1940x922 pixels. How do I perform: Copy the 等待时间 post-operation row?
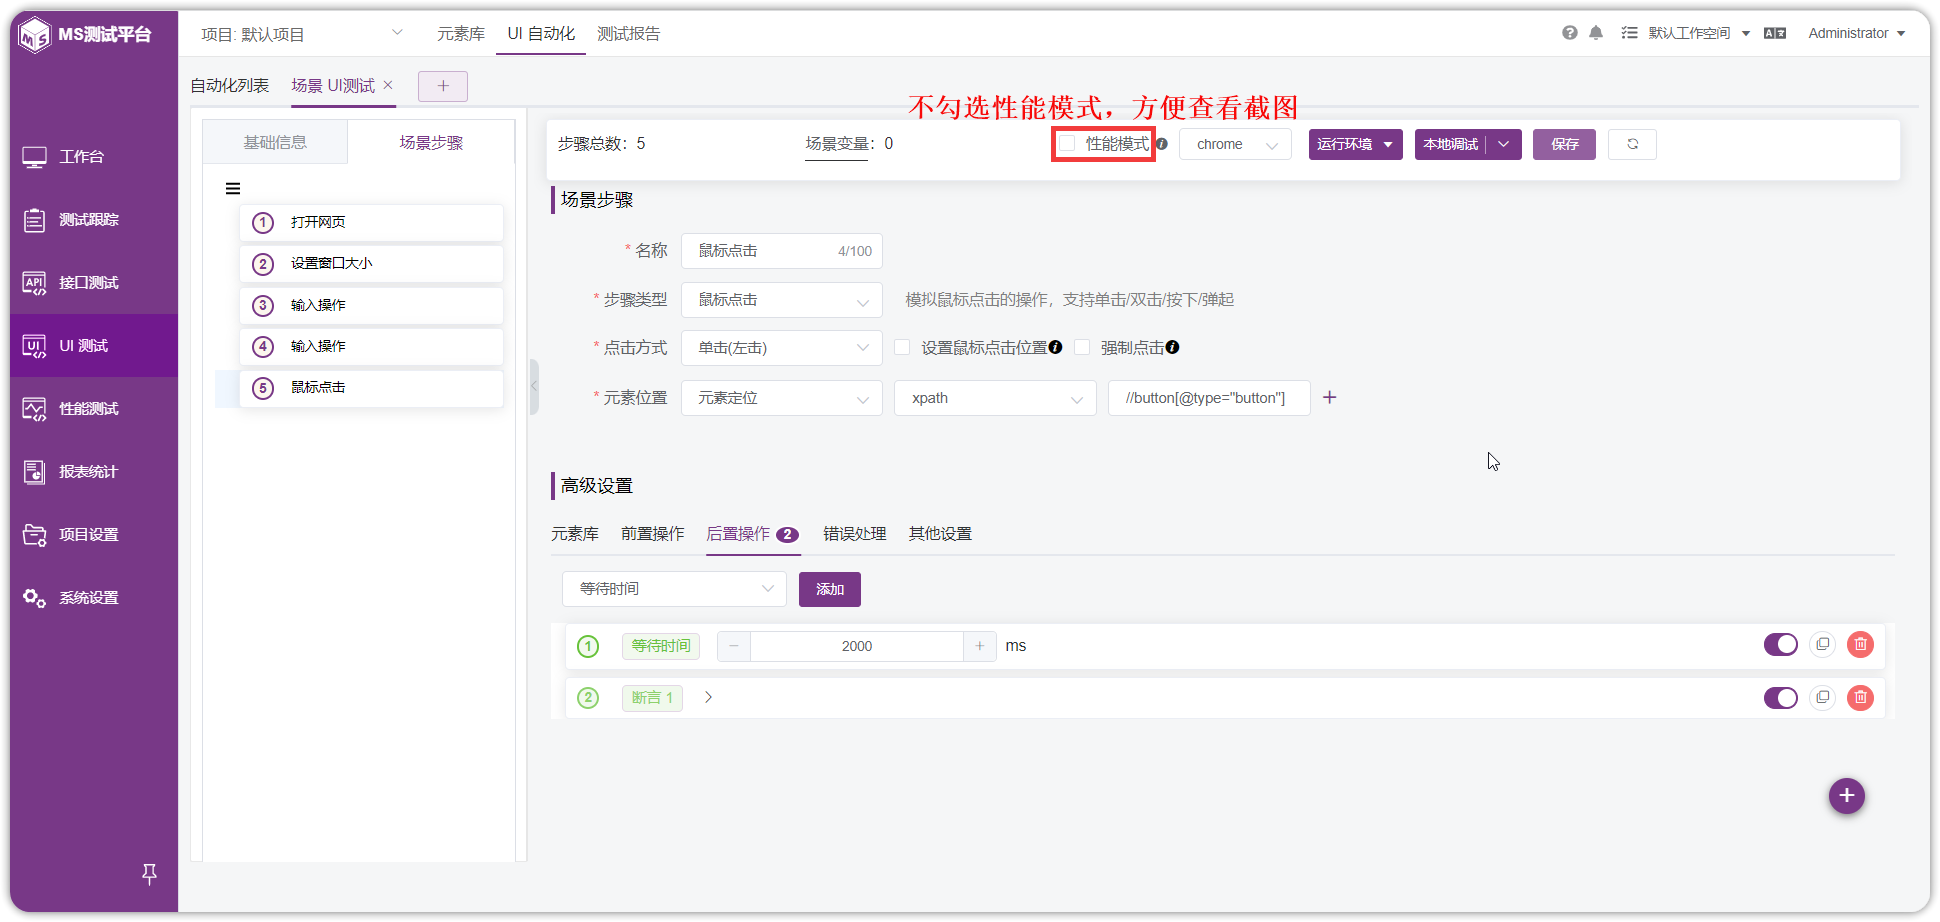click(1823, 645)
